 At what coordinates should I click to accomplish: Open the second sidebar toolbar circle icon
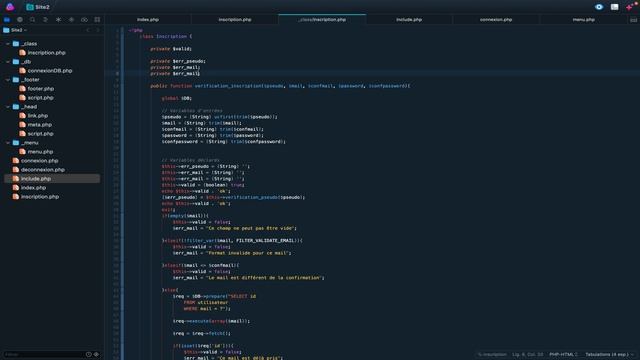[20, 20]
